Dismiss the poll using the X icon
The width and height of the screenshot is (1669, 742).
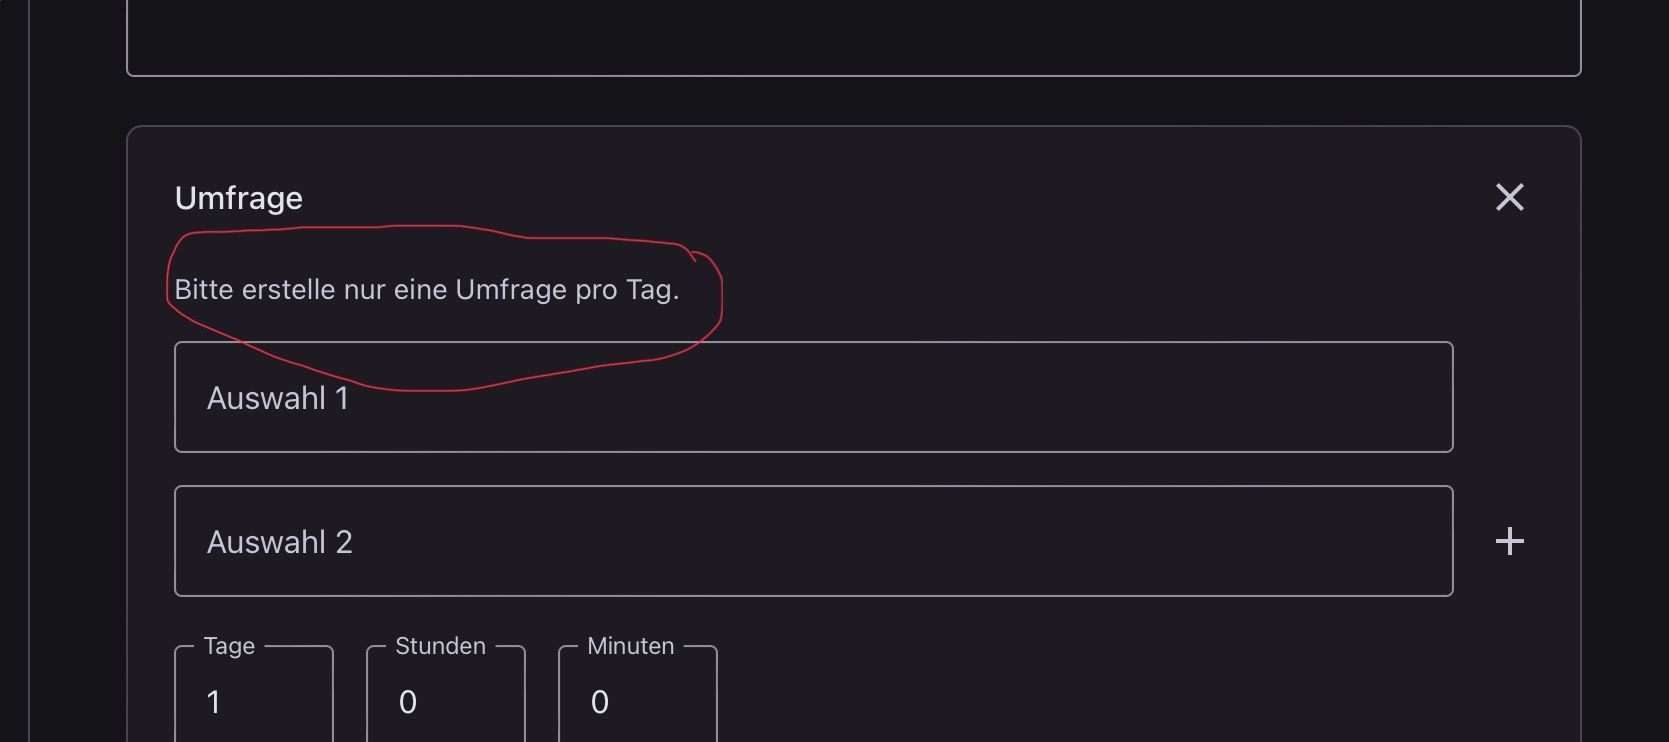click(x=1509, y=197)
